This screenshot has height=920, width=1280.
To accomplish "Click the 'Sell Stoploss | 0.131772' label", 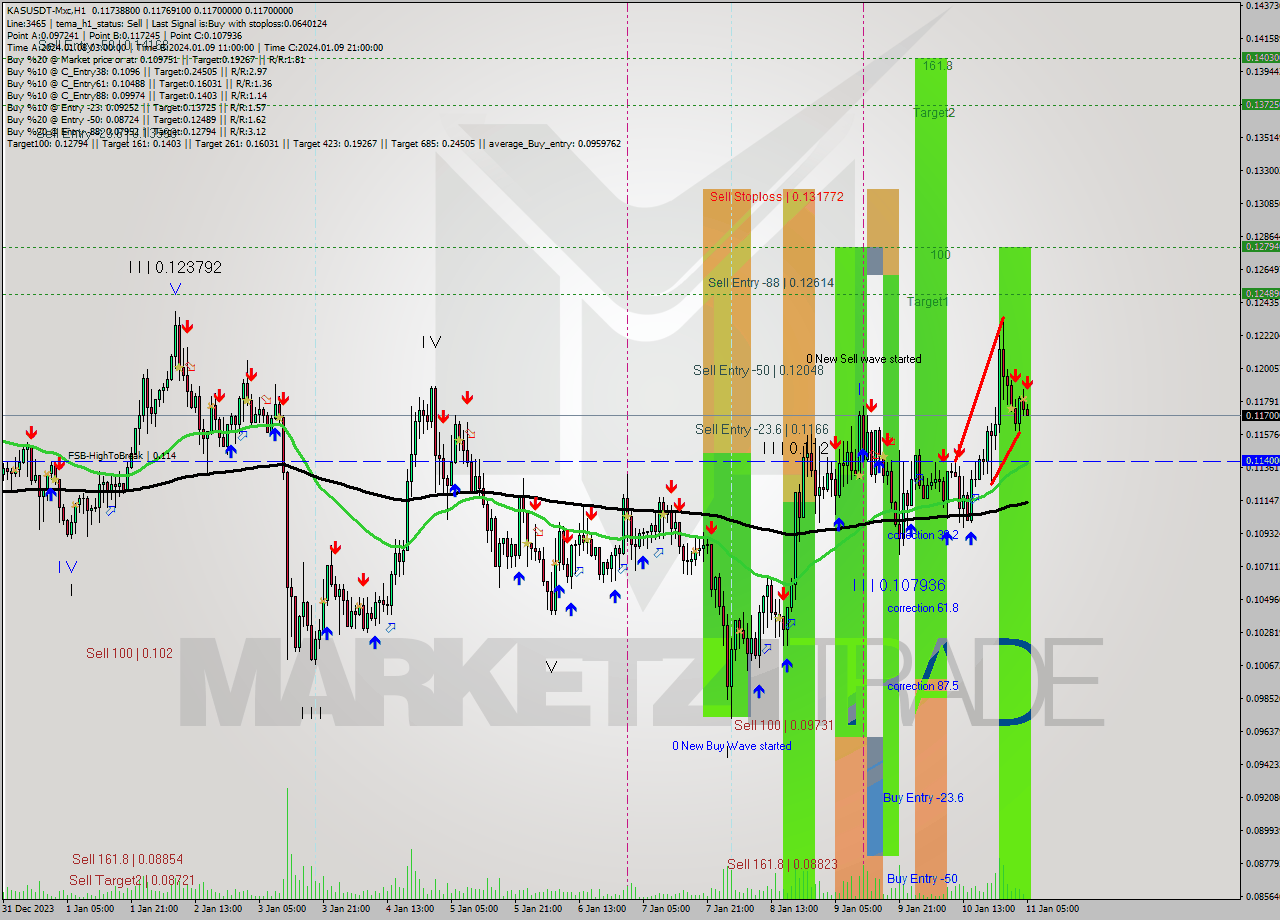I will (x=776, y=197).
